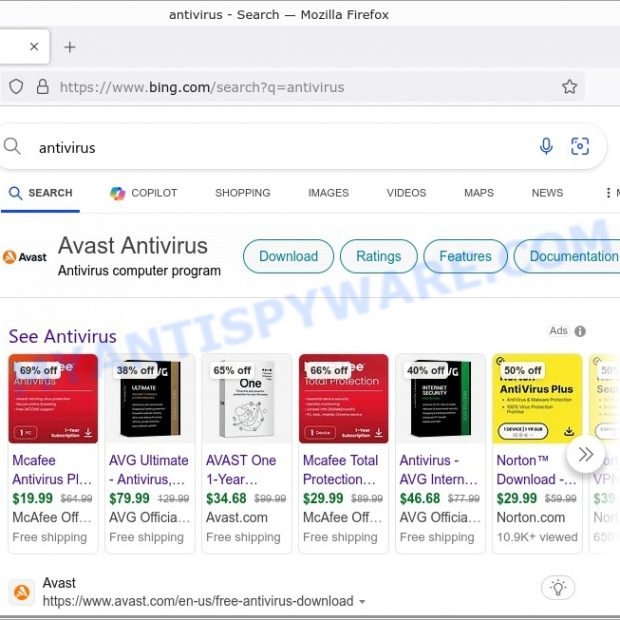Click the antivirus search input field
This screenshot has width=620, height=620.
[x=277, y=147]
